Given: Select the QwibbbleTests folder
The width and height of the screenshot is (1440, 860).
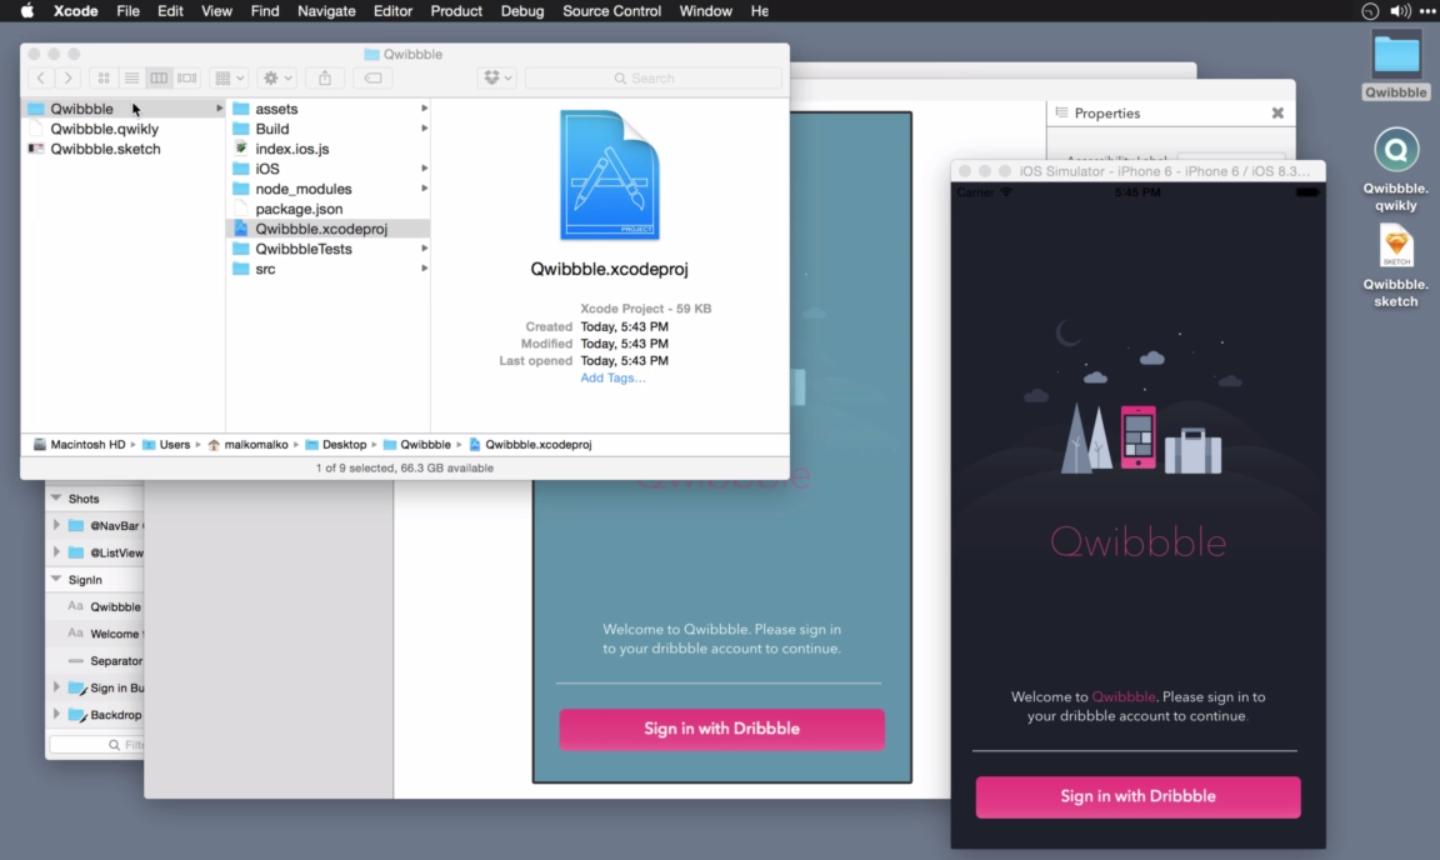Looking at the screenshot, I should (328, 249).
